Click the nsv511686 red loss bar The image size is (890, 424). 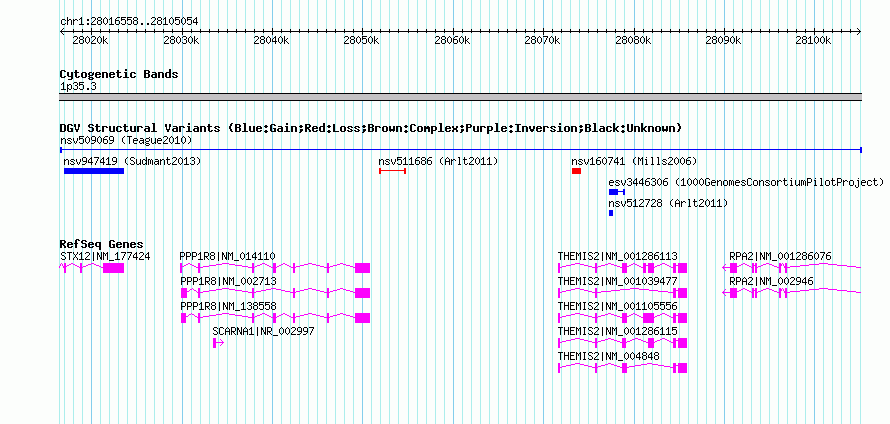pos(392,171)
